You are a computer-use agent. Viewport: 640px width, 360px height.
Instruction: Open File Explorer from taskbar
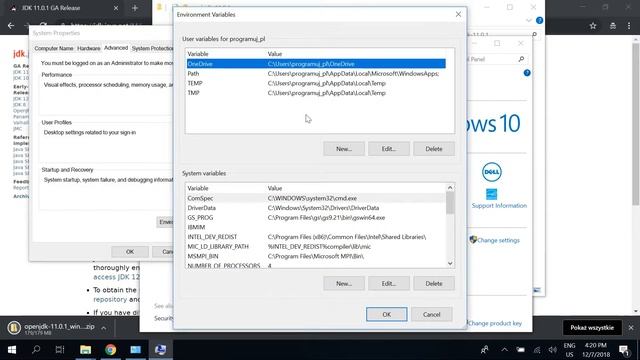click(x=85, y=349)
